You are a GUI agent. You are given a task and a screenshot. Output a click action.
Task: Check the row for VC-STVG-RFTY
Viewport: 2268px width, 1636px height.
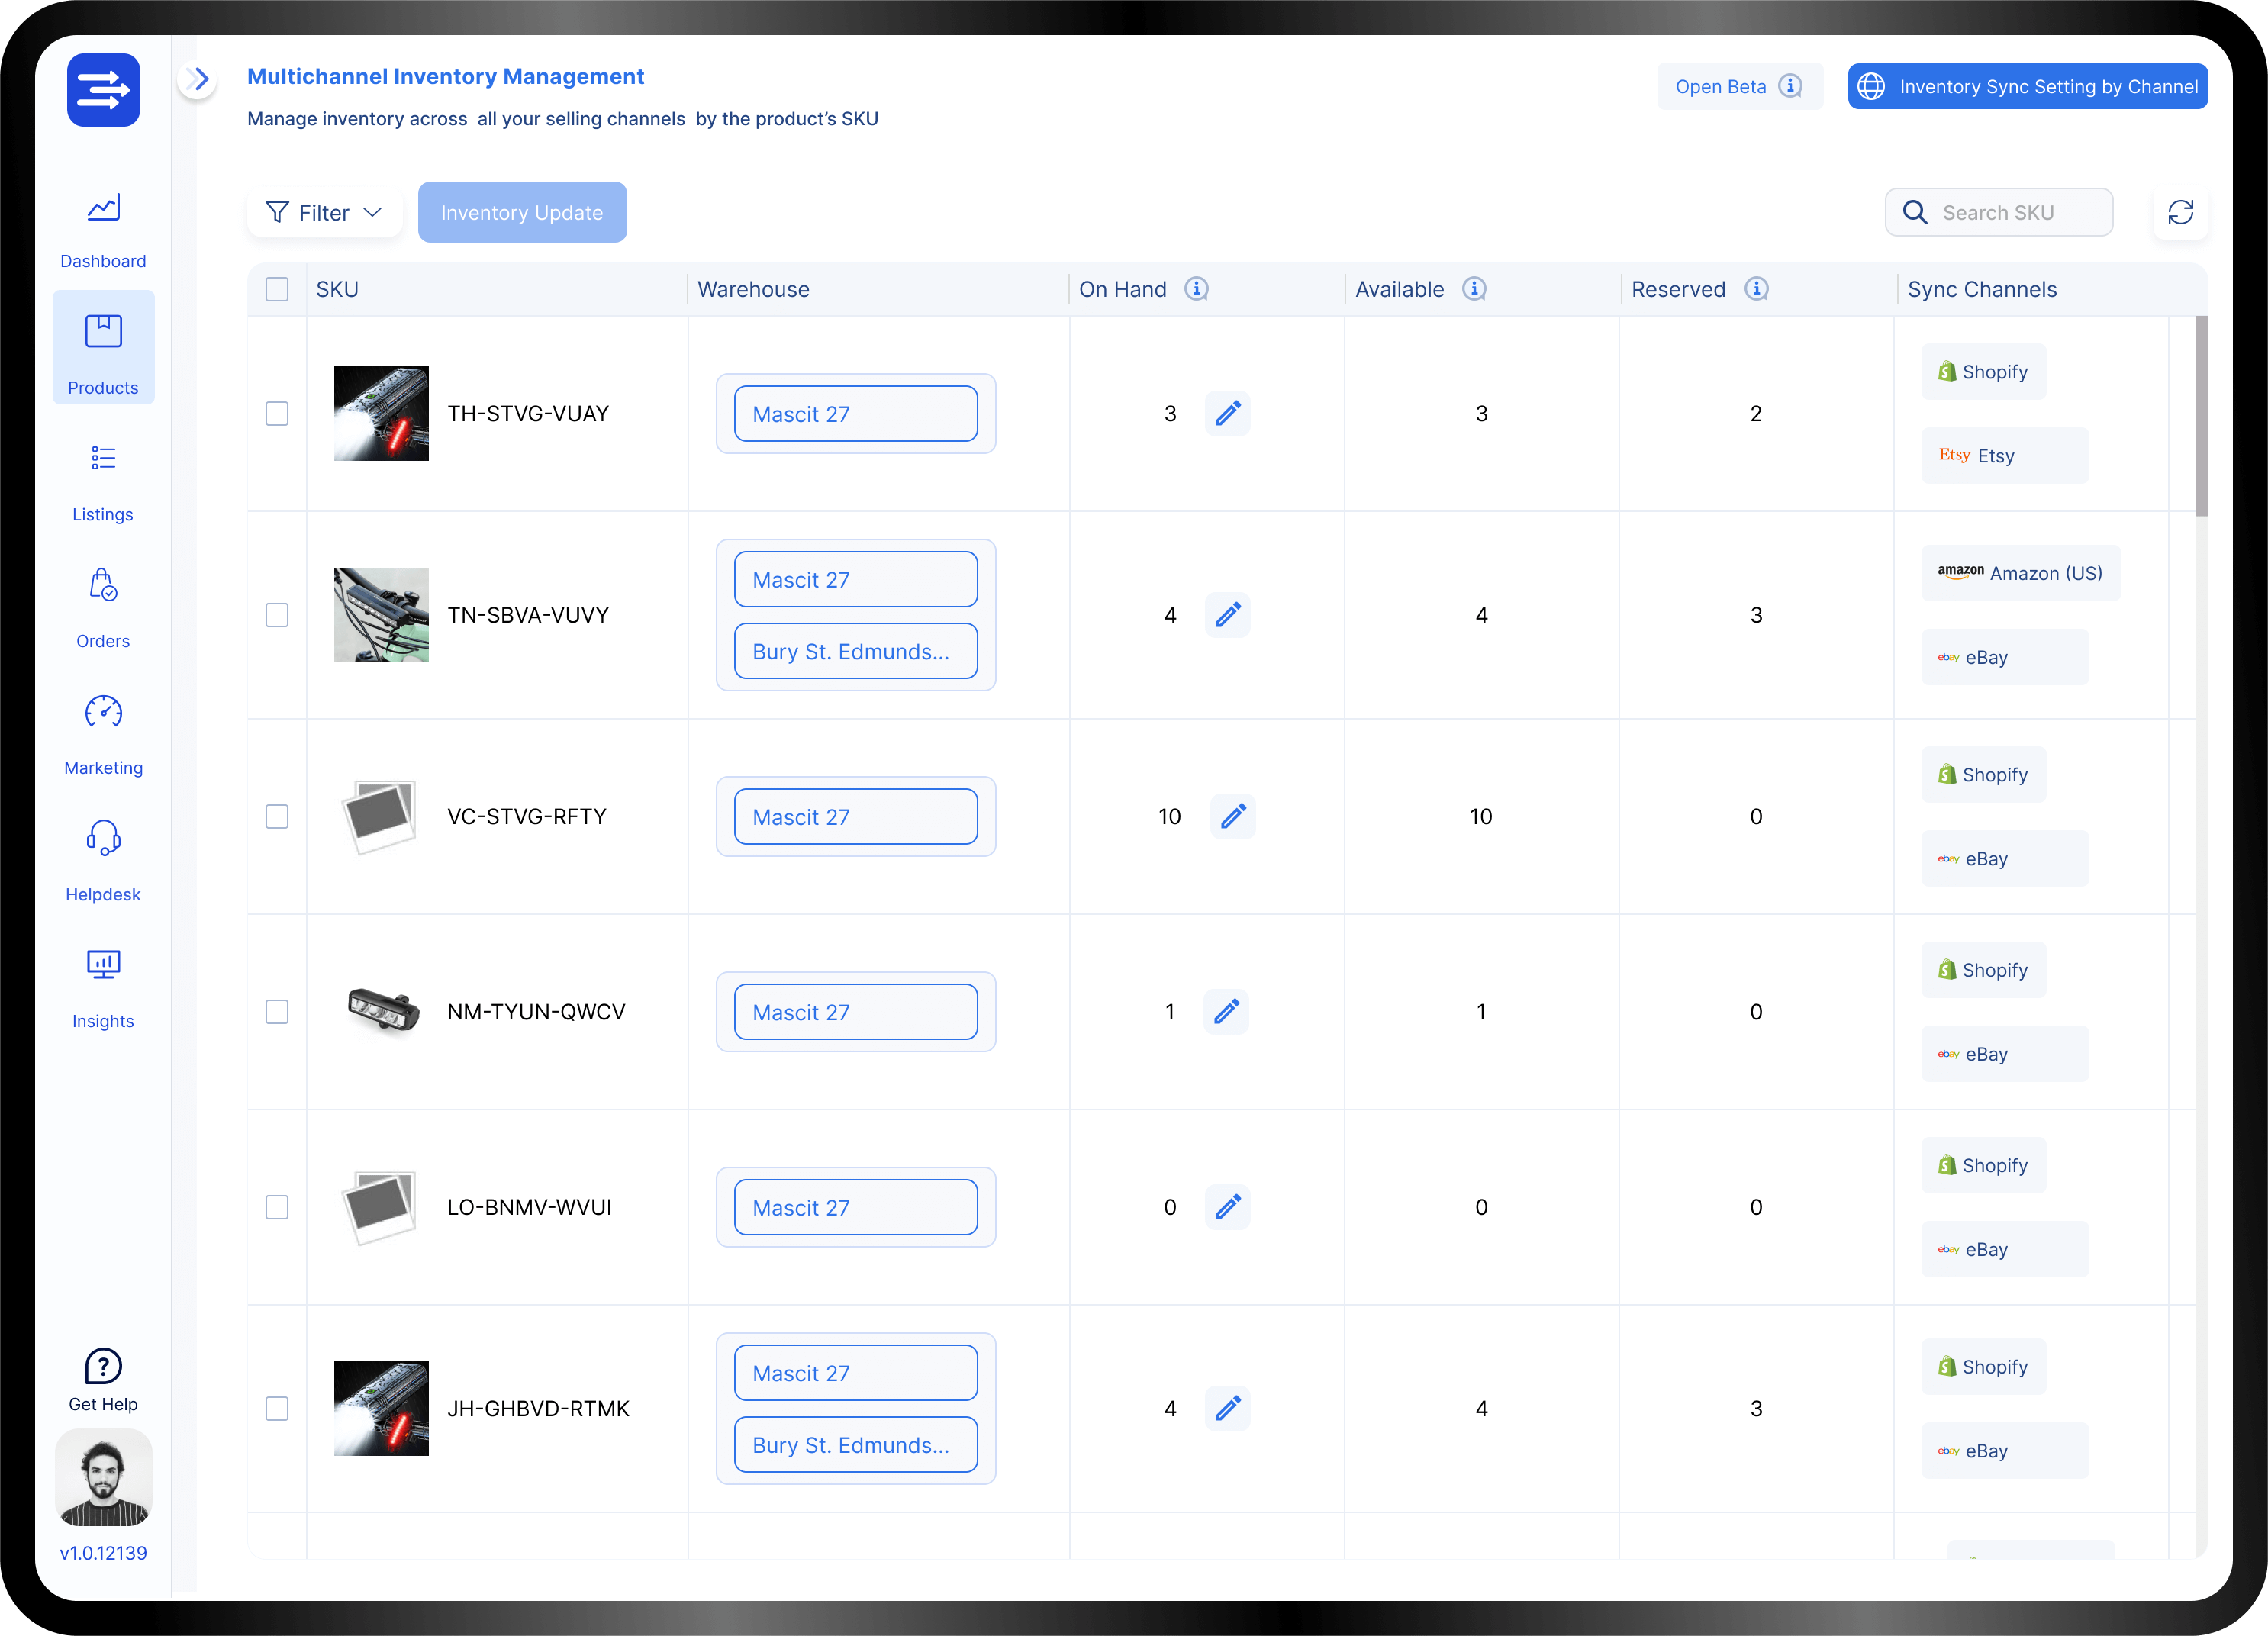pos(277,816)
